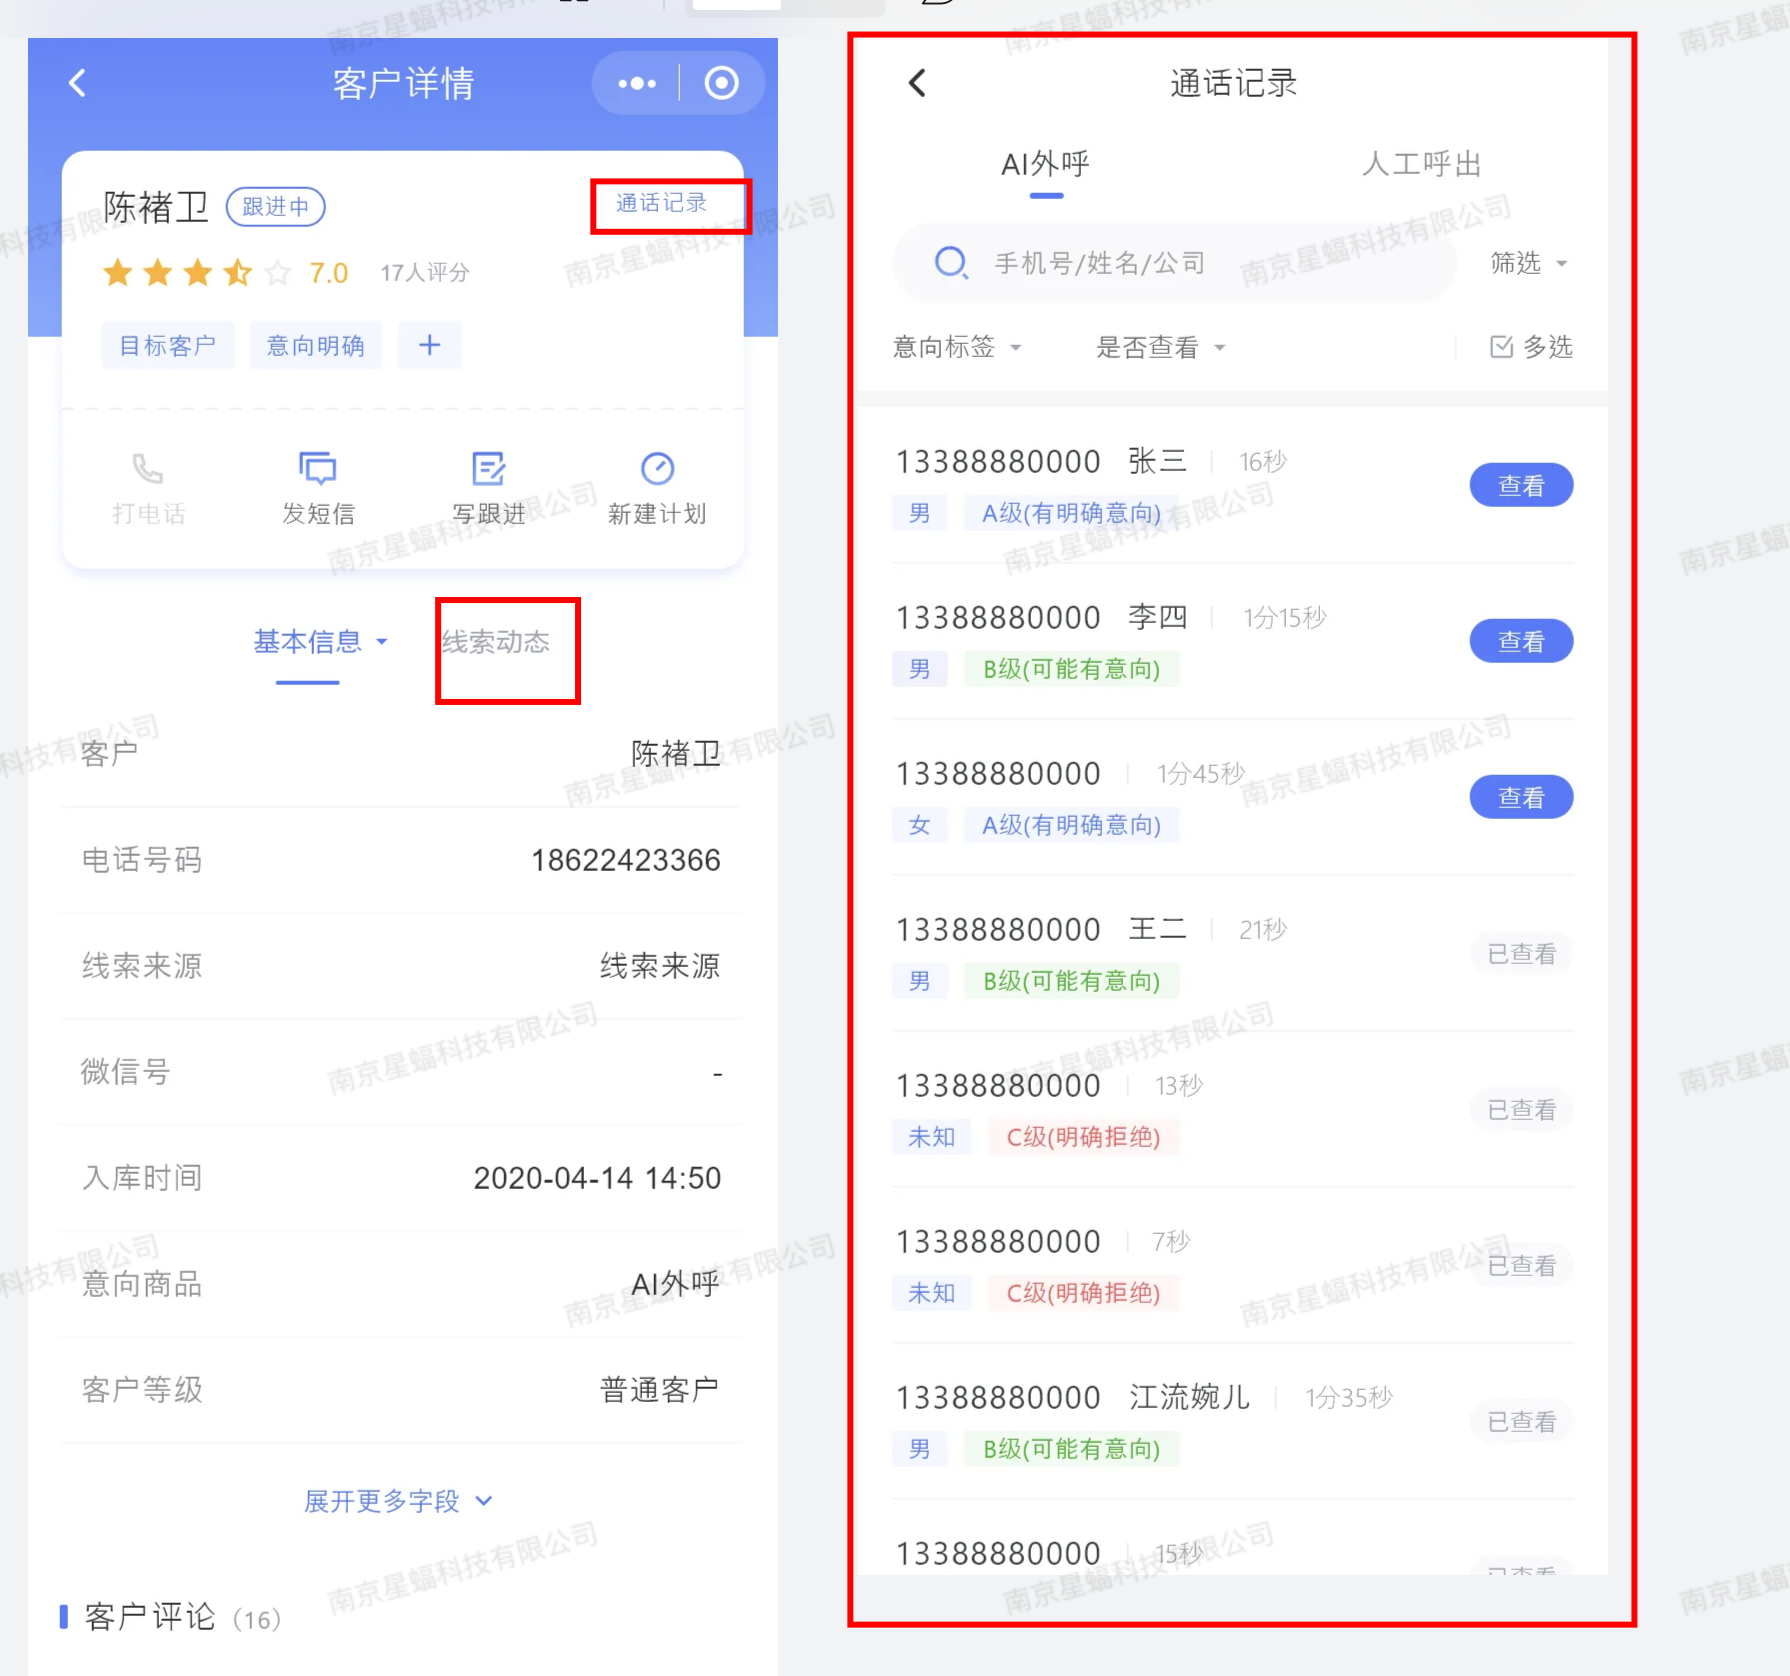Expand more fields via 展开更多字段
This screenshot has height=1676, width=1790.
[x=398, y=1501]
